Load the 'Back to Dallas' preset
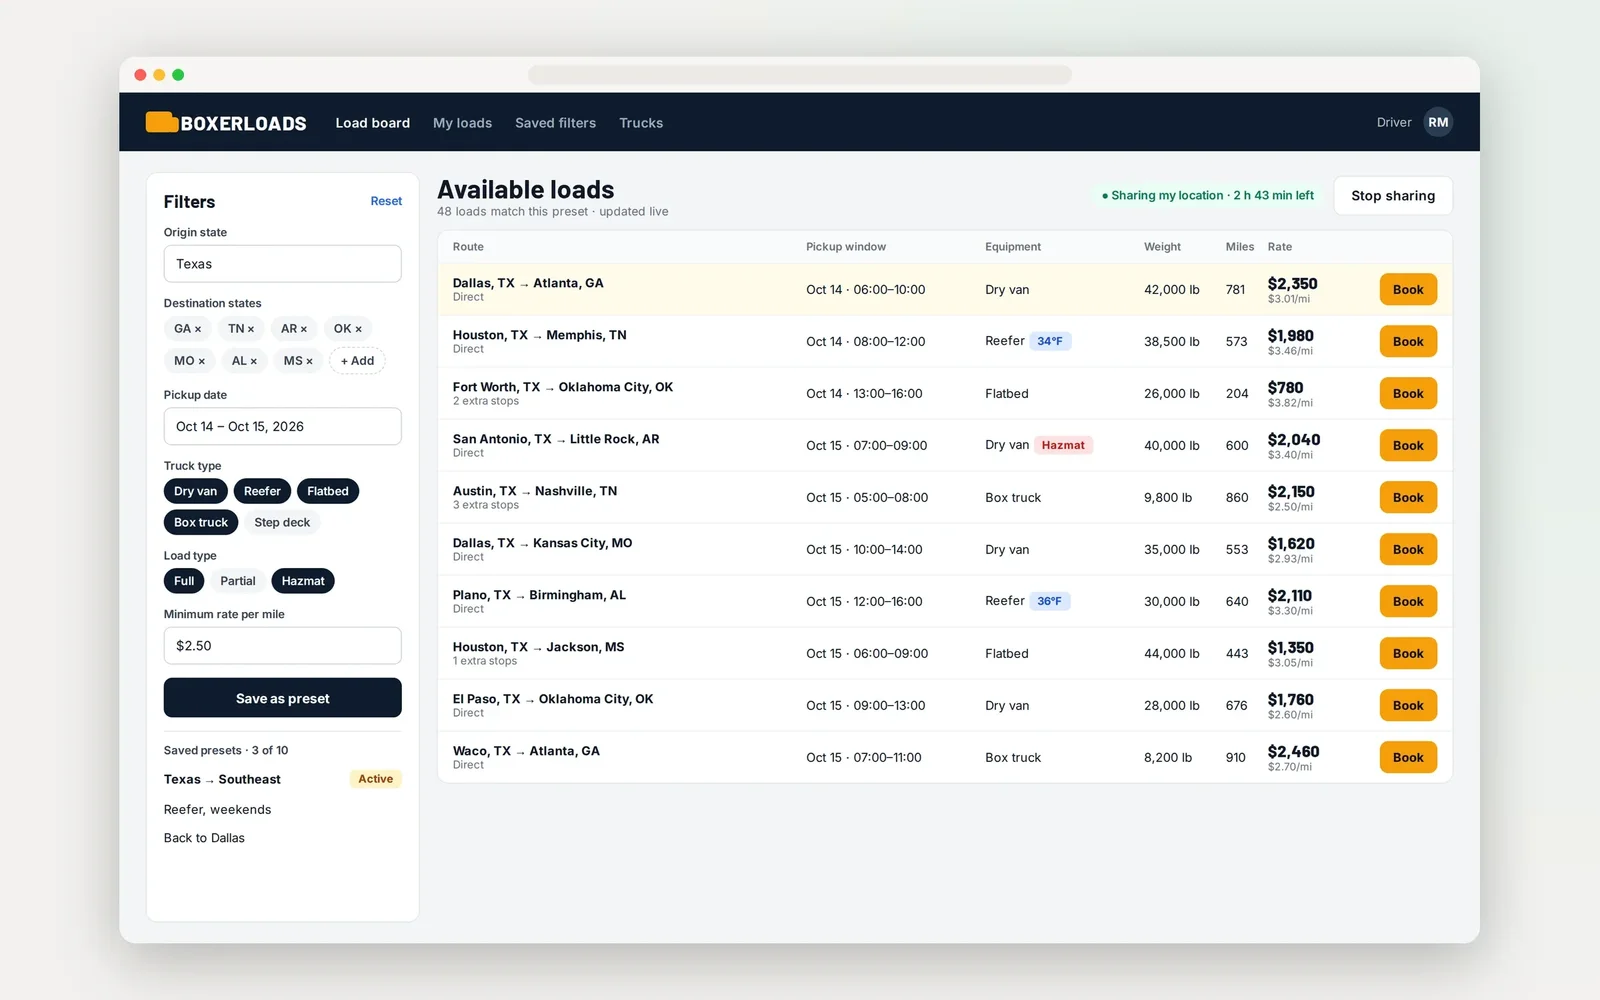1600x1000 pixels. tap(204, 838)
